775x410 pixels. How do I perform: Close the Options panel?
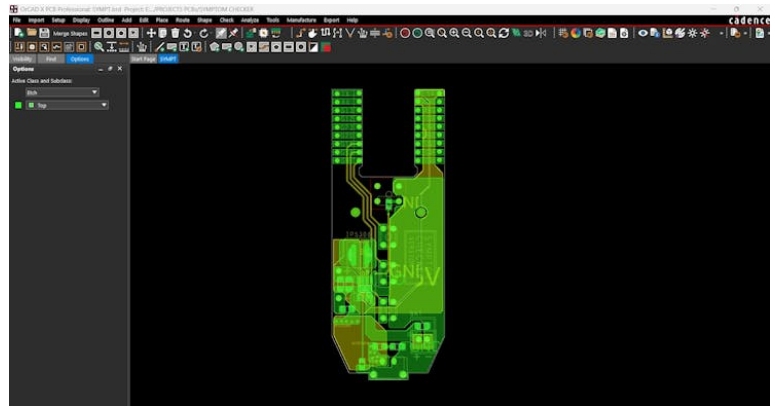coord(120,69)
